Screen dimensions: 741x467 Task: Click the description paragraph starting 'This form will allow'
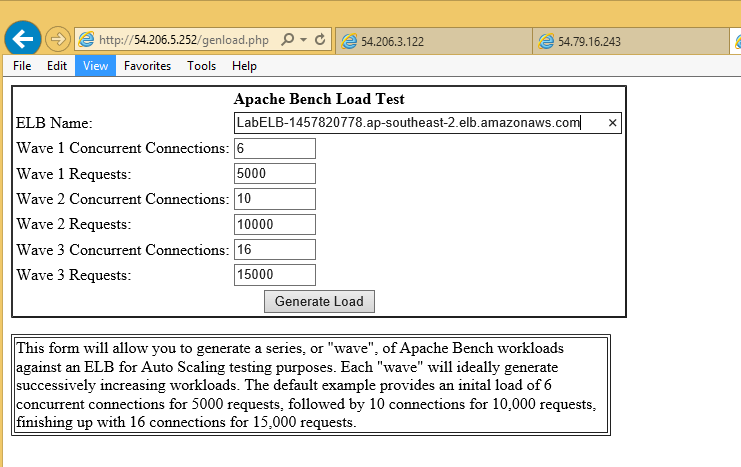pyautogui.click(x=307, y=385)
